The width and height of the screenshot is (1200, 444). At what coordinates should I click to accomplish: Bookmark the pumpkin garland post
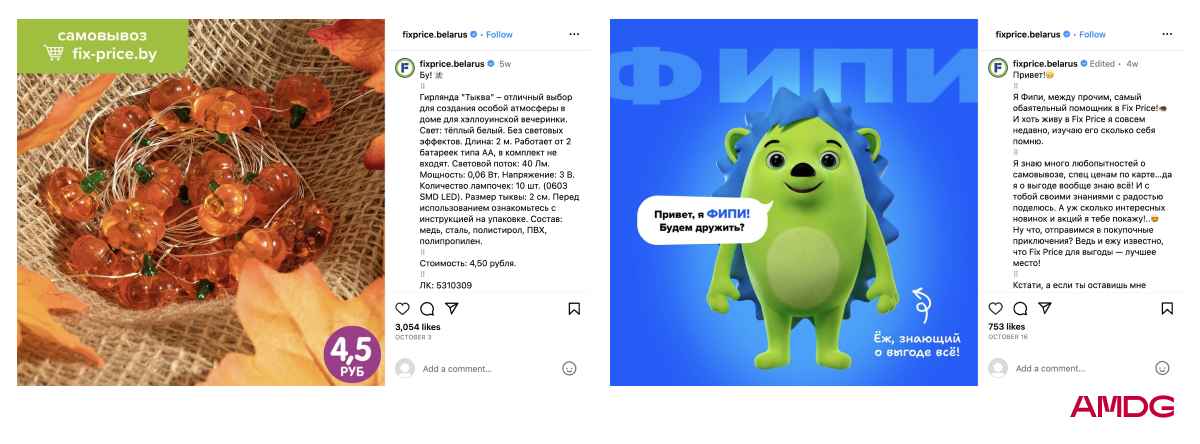pyautogui.click(x=574, y=309)
